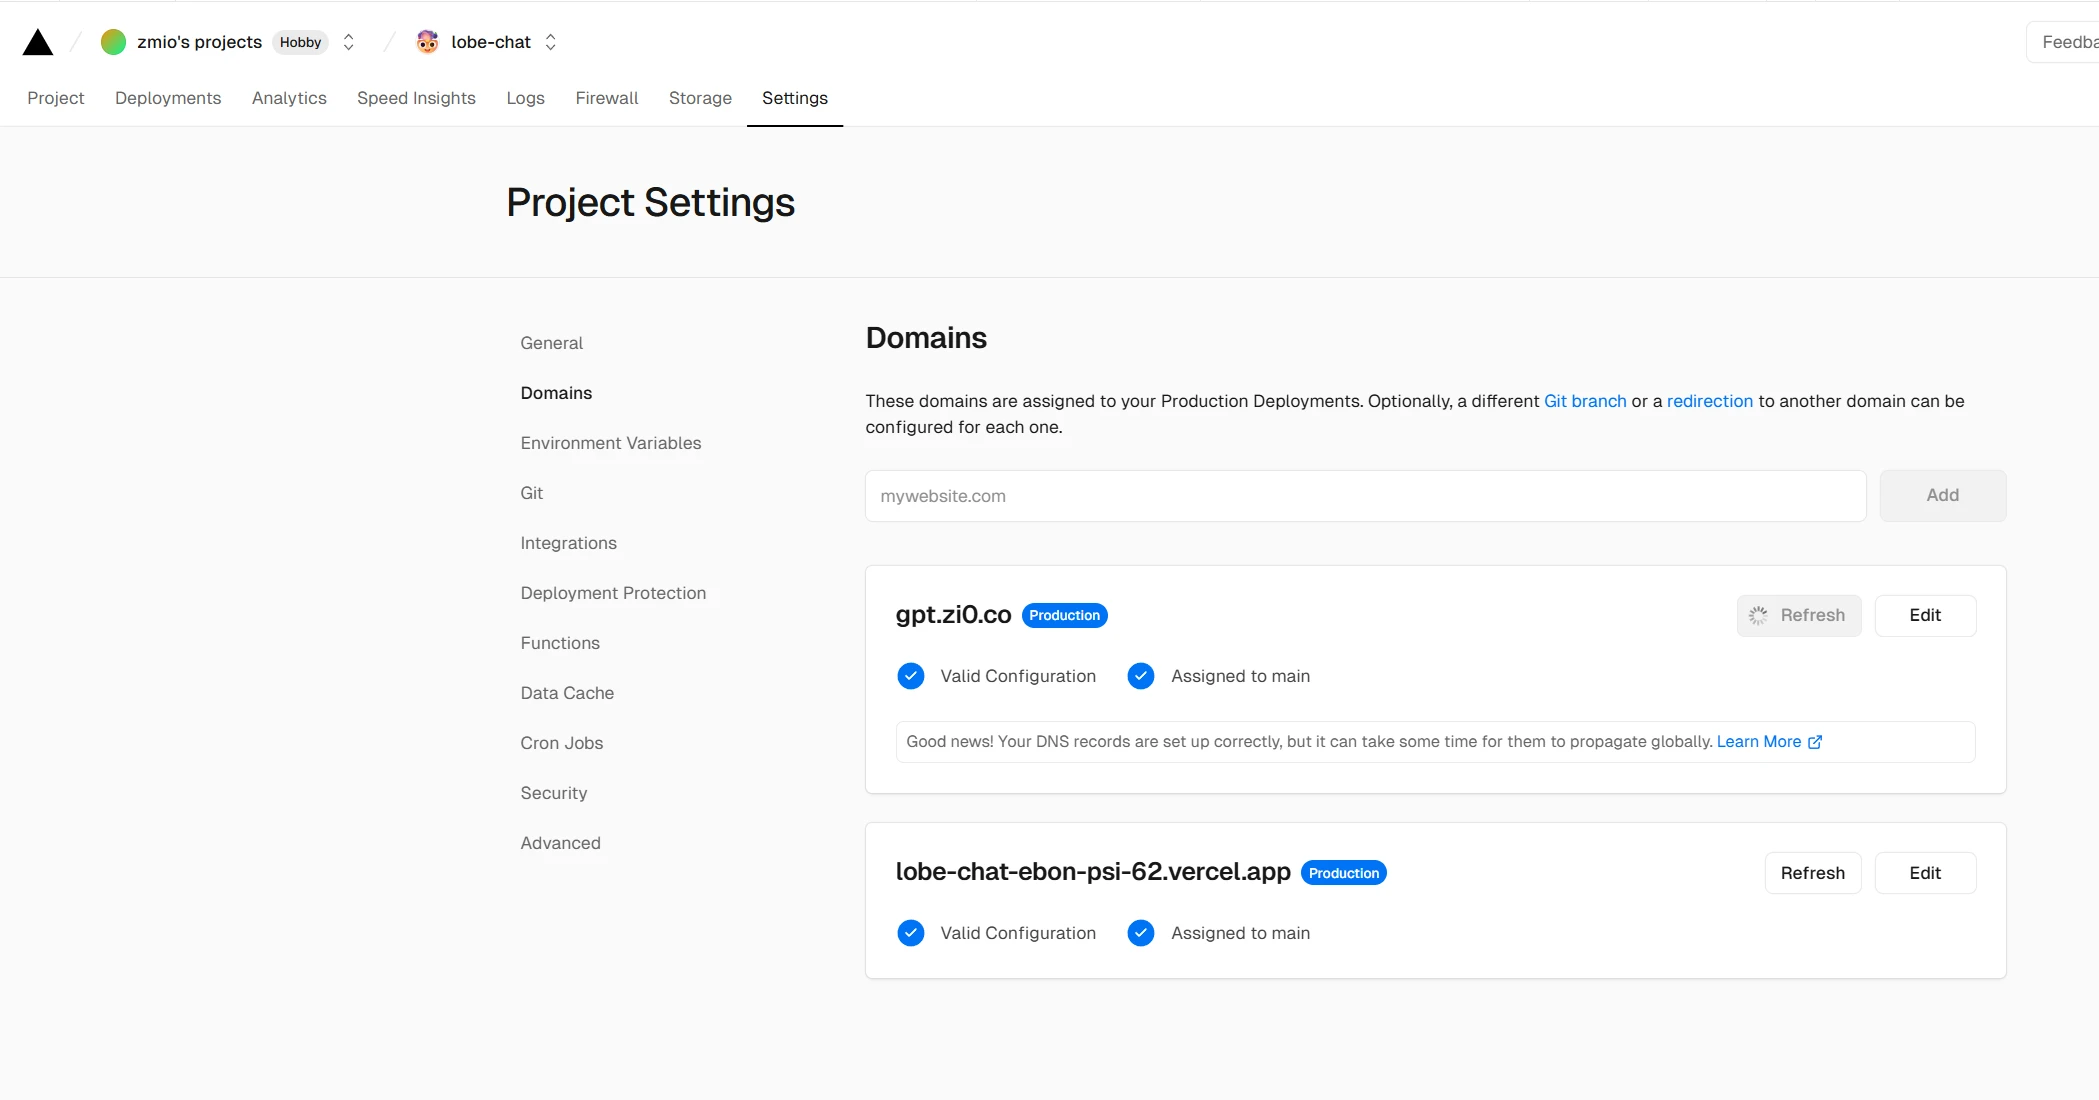
Task: Click the green zmio's projects avatar
Action: 114,42
